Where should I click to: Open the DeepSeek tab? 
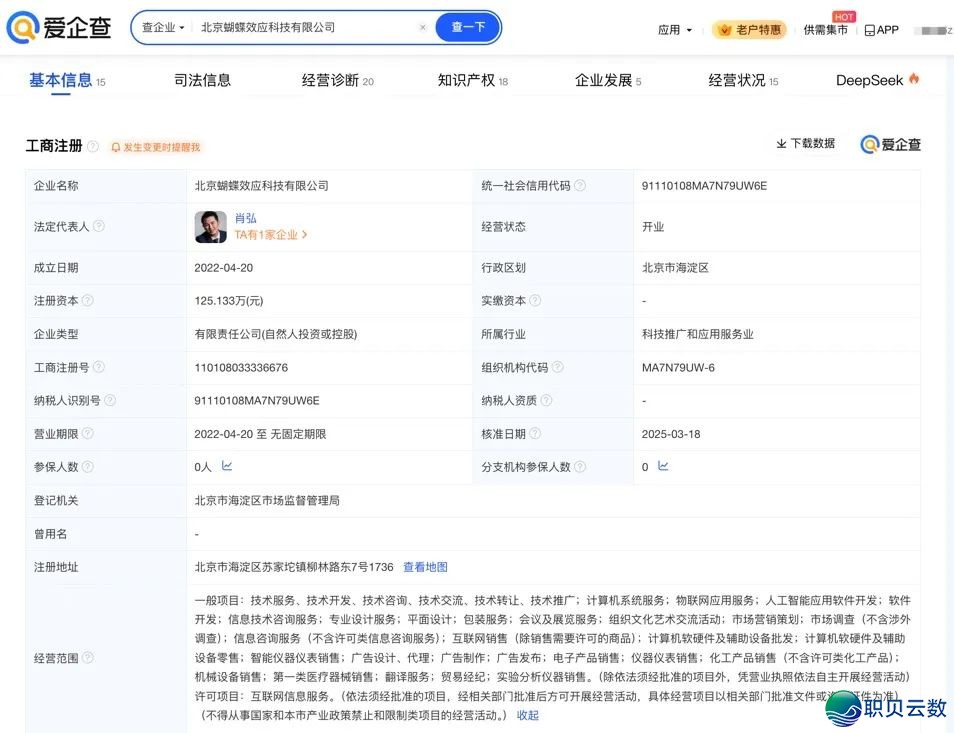coord(877,80)
